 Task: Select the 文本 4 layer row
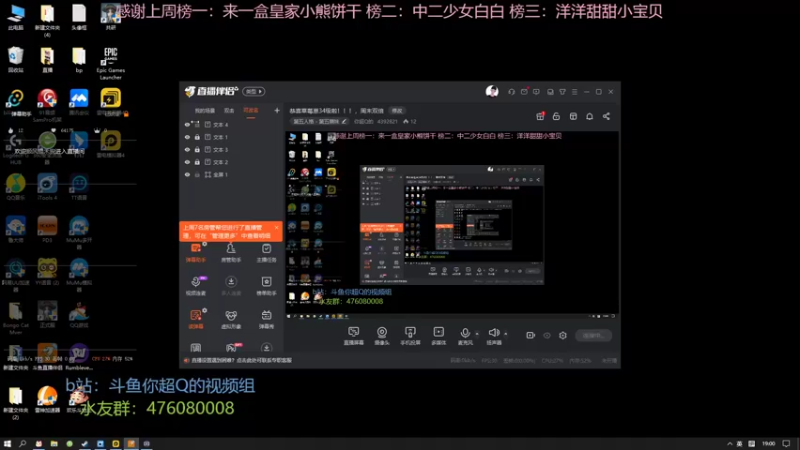coord(231,124)
